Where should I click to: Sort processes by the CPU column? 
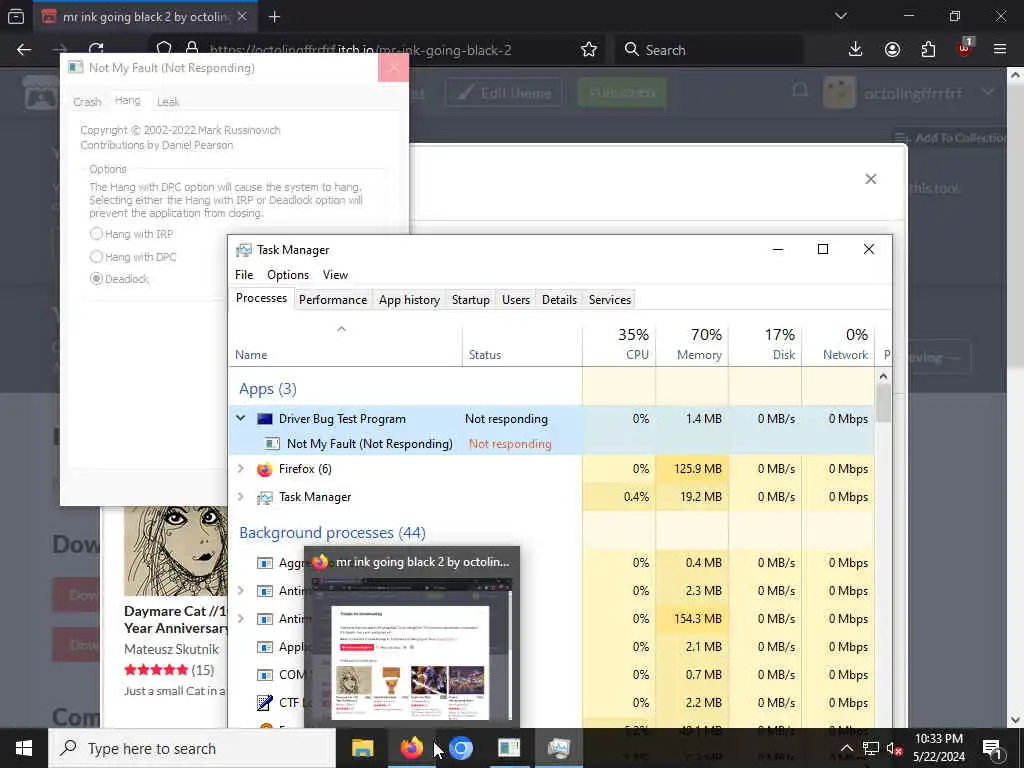coord(619,344)
